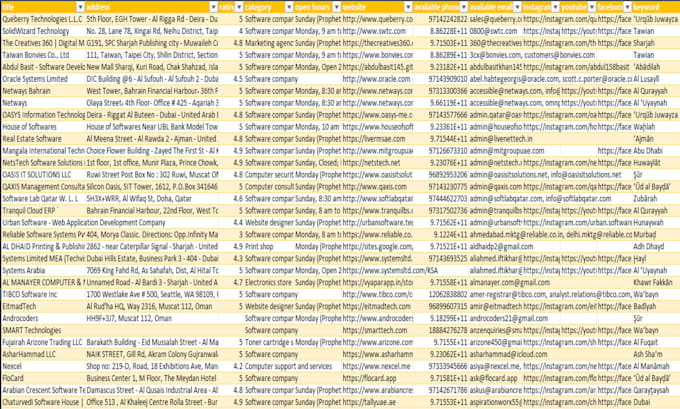Viewport: 680px width, 409px height.
Task: Select phone number 18884276278
Action: pos(441,330)
